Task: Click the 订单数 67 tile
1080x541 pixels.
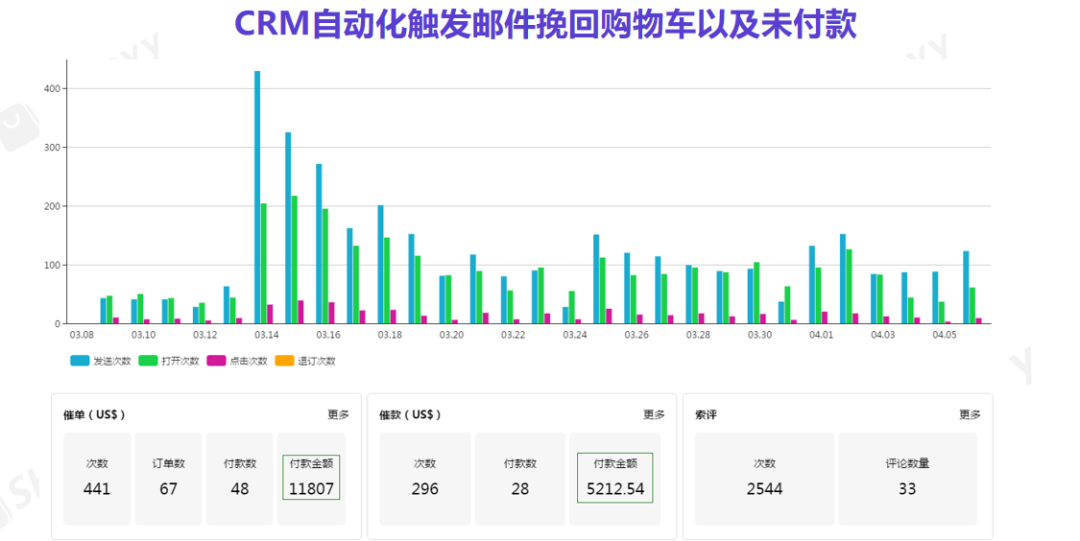Action: point(168,478)
